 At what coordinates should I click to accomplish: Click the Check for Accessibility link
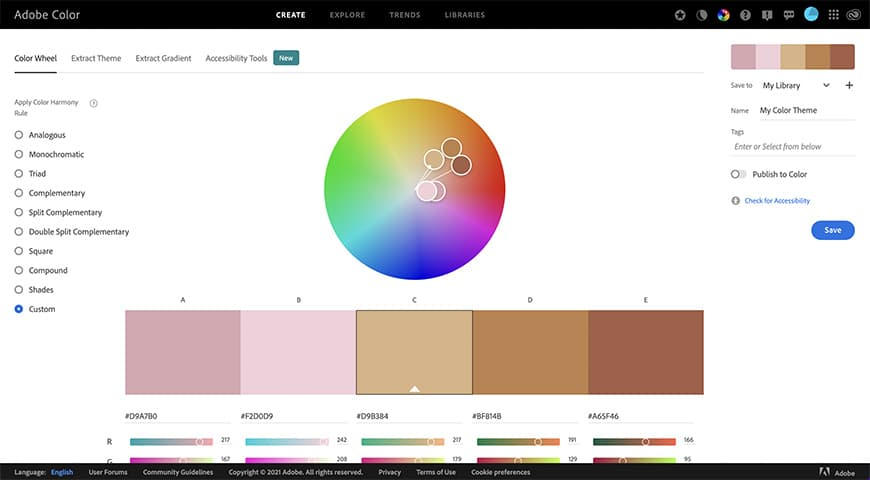[x=777, y=201]
